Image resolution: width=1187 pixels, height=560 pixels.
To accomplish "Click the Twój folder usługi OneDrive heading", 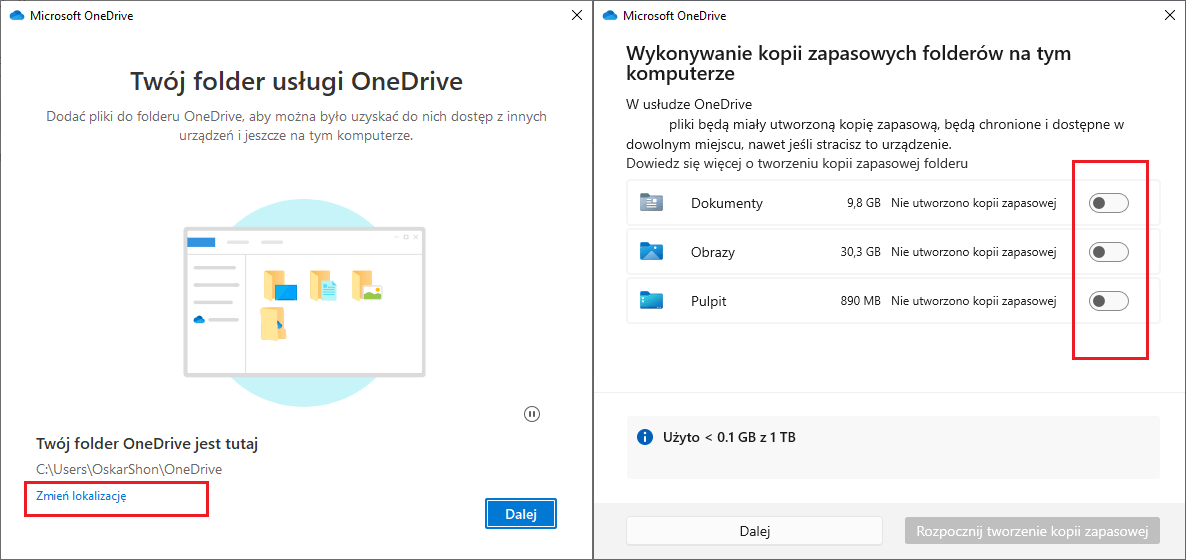I will point(296,82).
